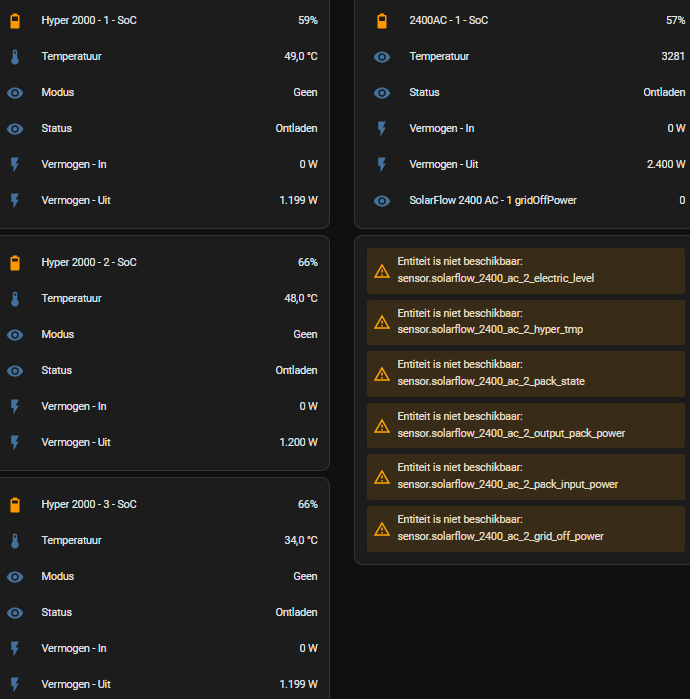690x699 pixels.
Task: Click the 59% SoC value
Action: point(308,21)
